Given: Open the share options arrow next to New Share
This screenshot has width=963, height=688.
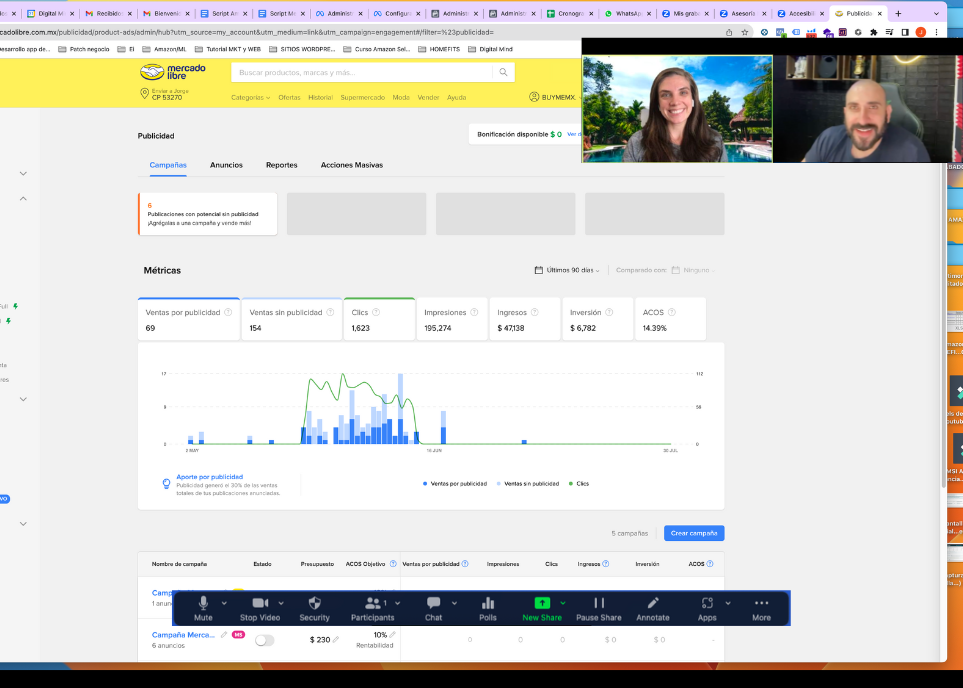Looking at the screenshot, I should (x=563, y=603).
